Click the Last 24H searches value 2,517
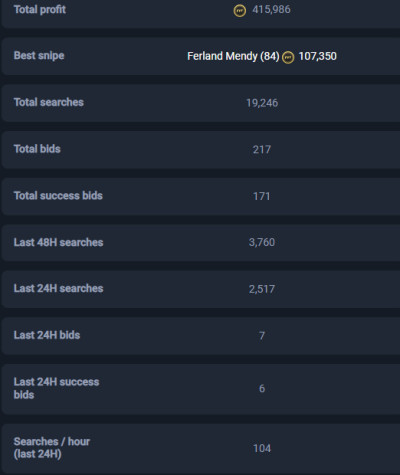 point(262,289)
